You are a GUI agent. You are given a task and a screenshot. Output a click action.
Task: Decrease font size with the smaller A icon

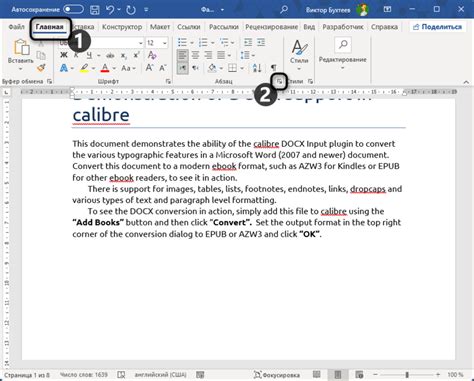163,68
